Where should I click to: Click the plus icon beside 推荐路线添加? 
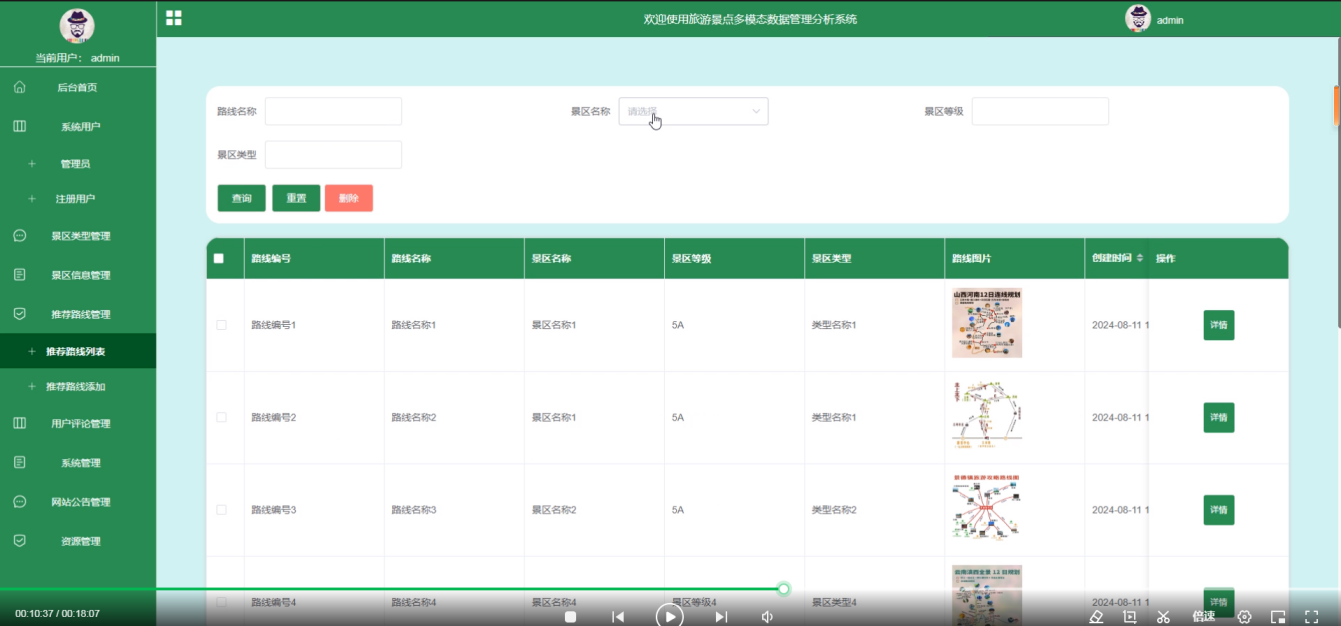coord(32,386)
